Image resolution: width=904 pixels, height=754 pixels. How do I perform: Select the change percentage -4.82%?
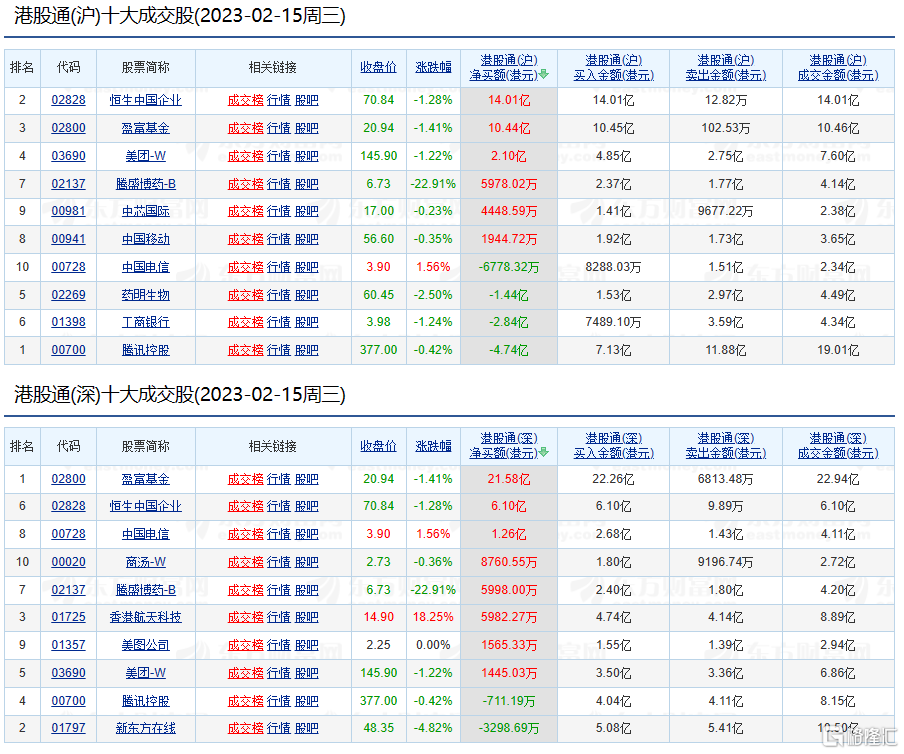(433, 728)
